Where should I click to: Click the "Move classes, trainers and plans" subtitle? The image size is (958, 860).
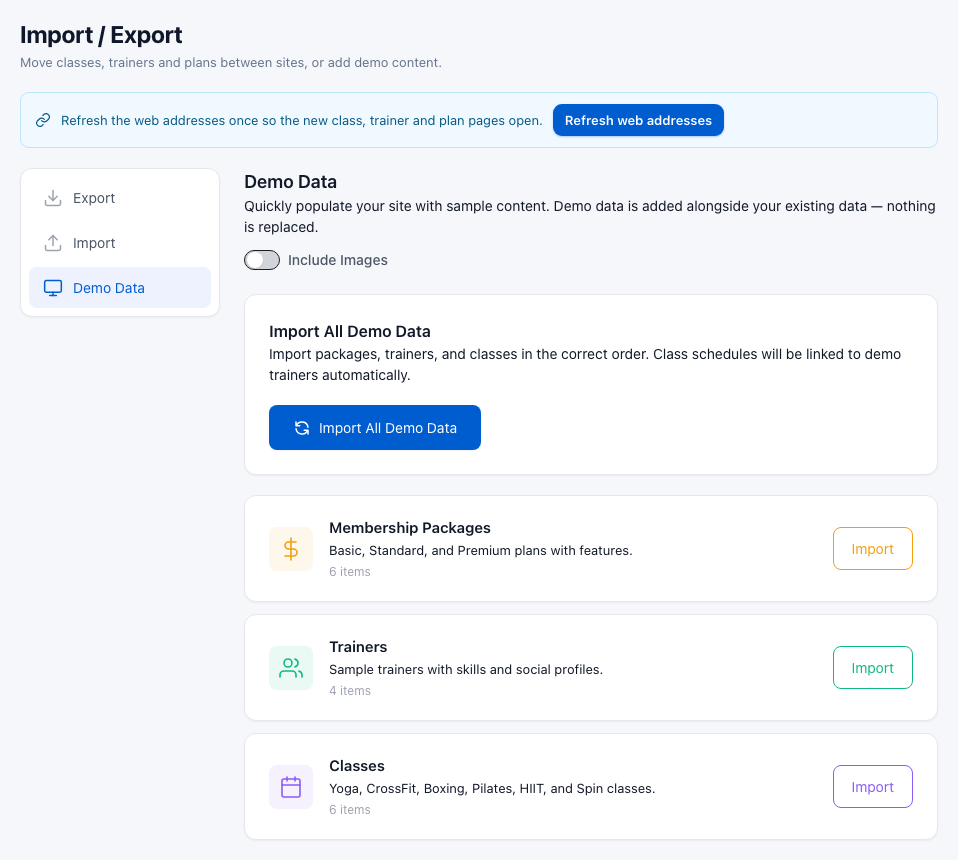click(231, 62)
